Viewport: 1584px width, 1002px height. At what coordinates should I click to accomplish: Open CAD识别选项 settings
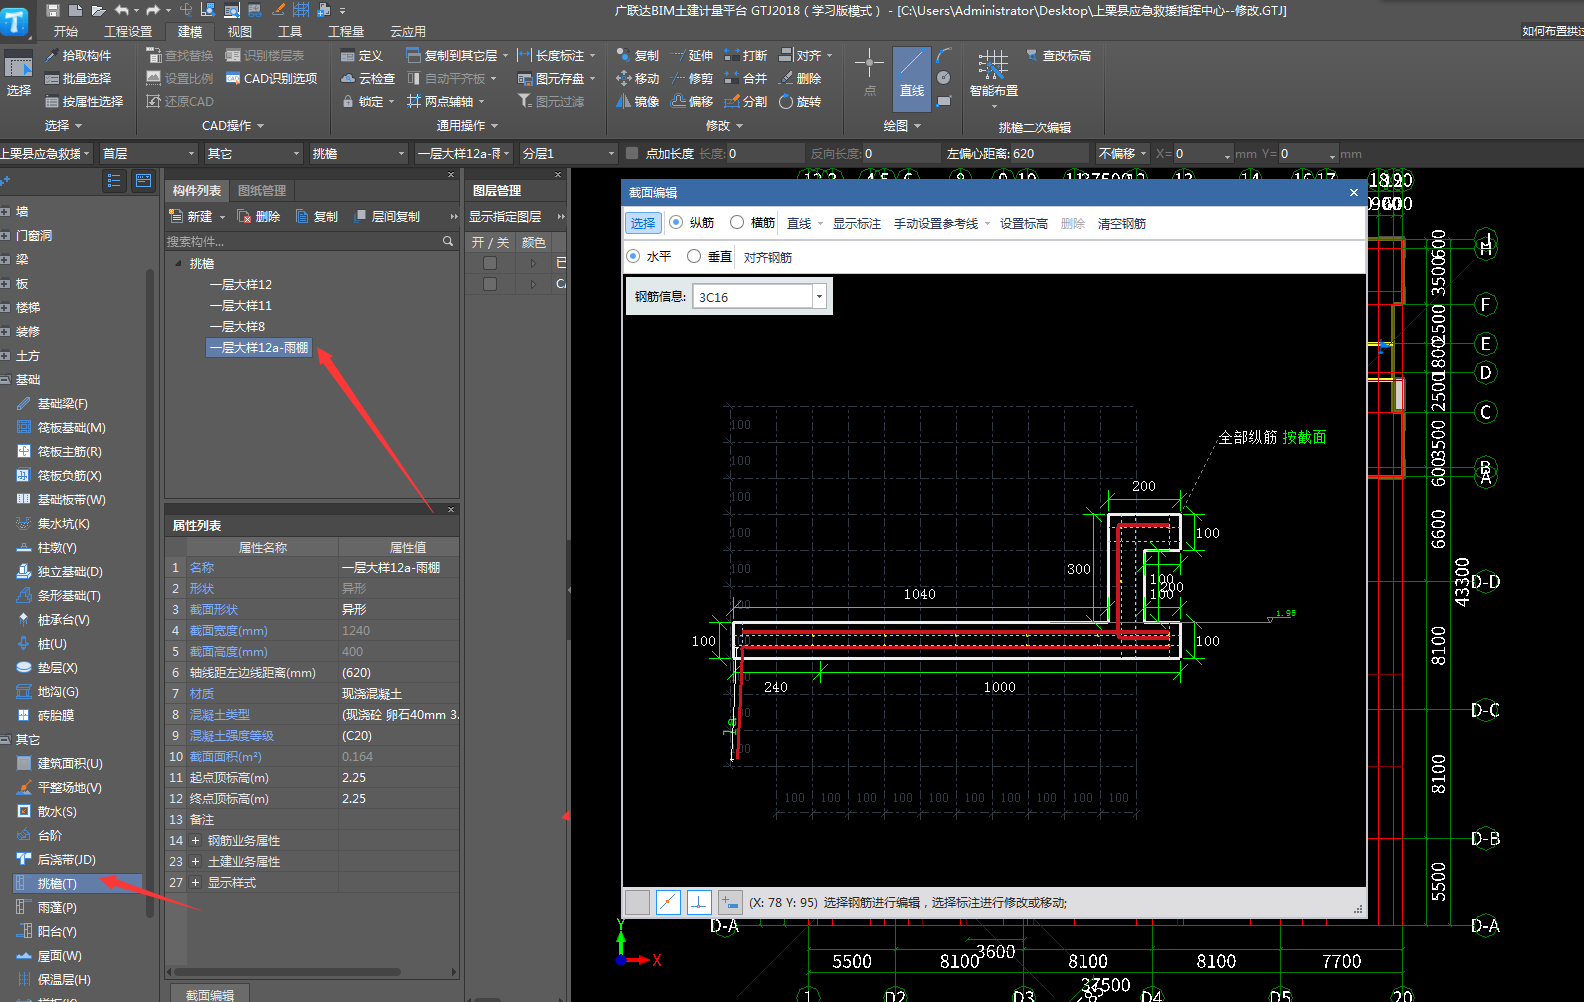point(271,79)
